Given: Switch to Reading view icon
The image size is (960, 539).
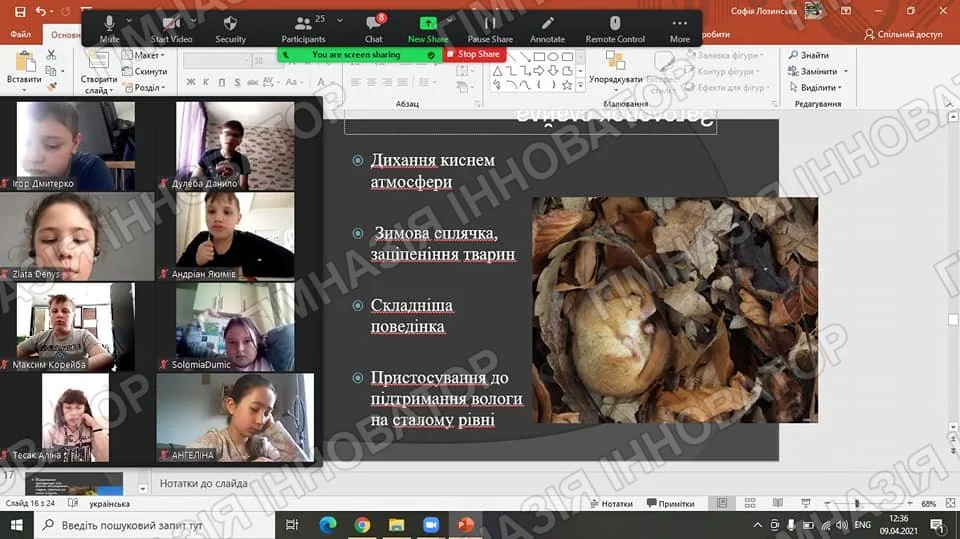Looking at the screenshot, I should [x=778, y=503].
